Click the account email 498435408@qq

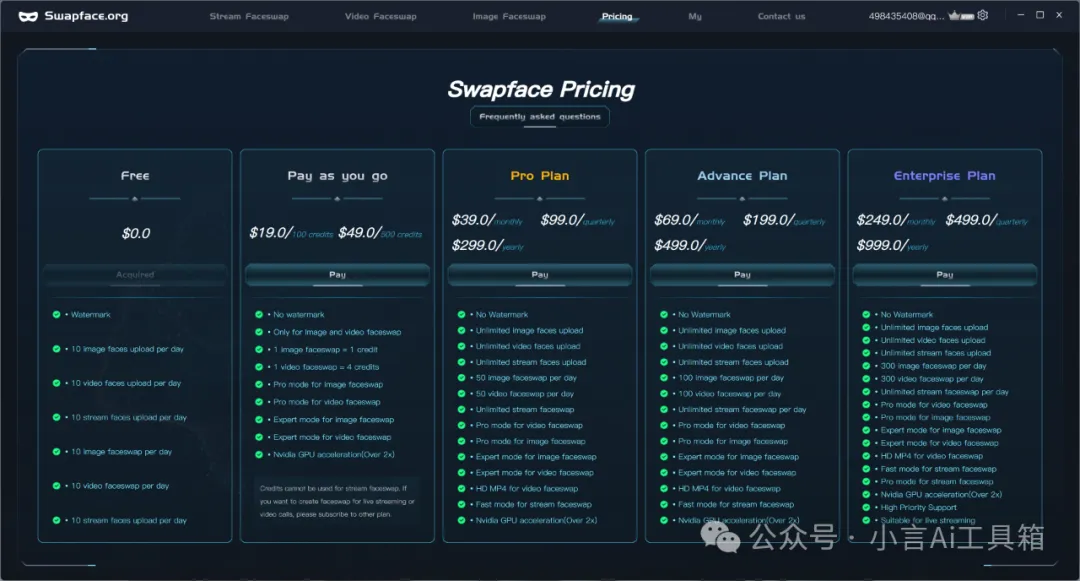pos(906,16)
